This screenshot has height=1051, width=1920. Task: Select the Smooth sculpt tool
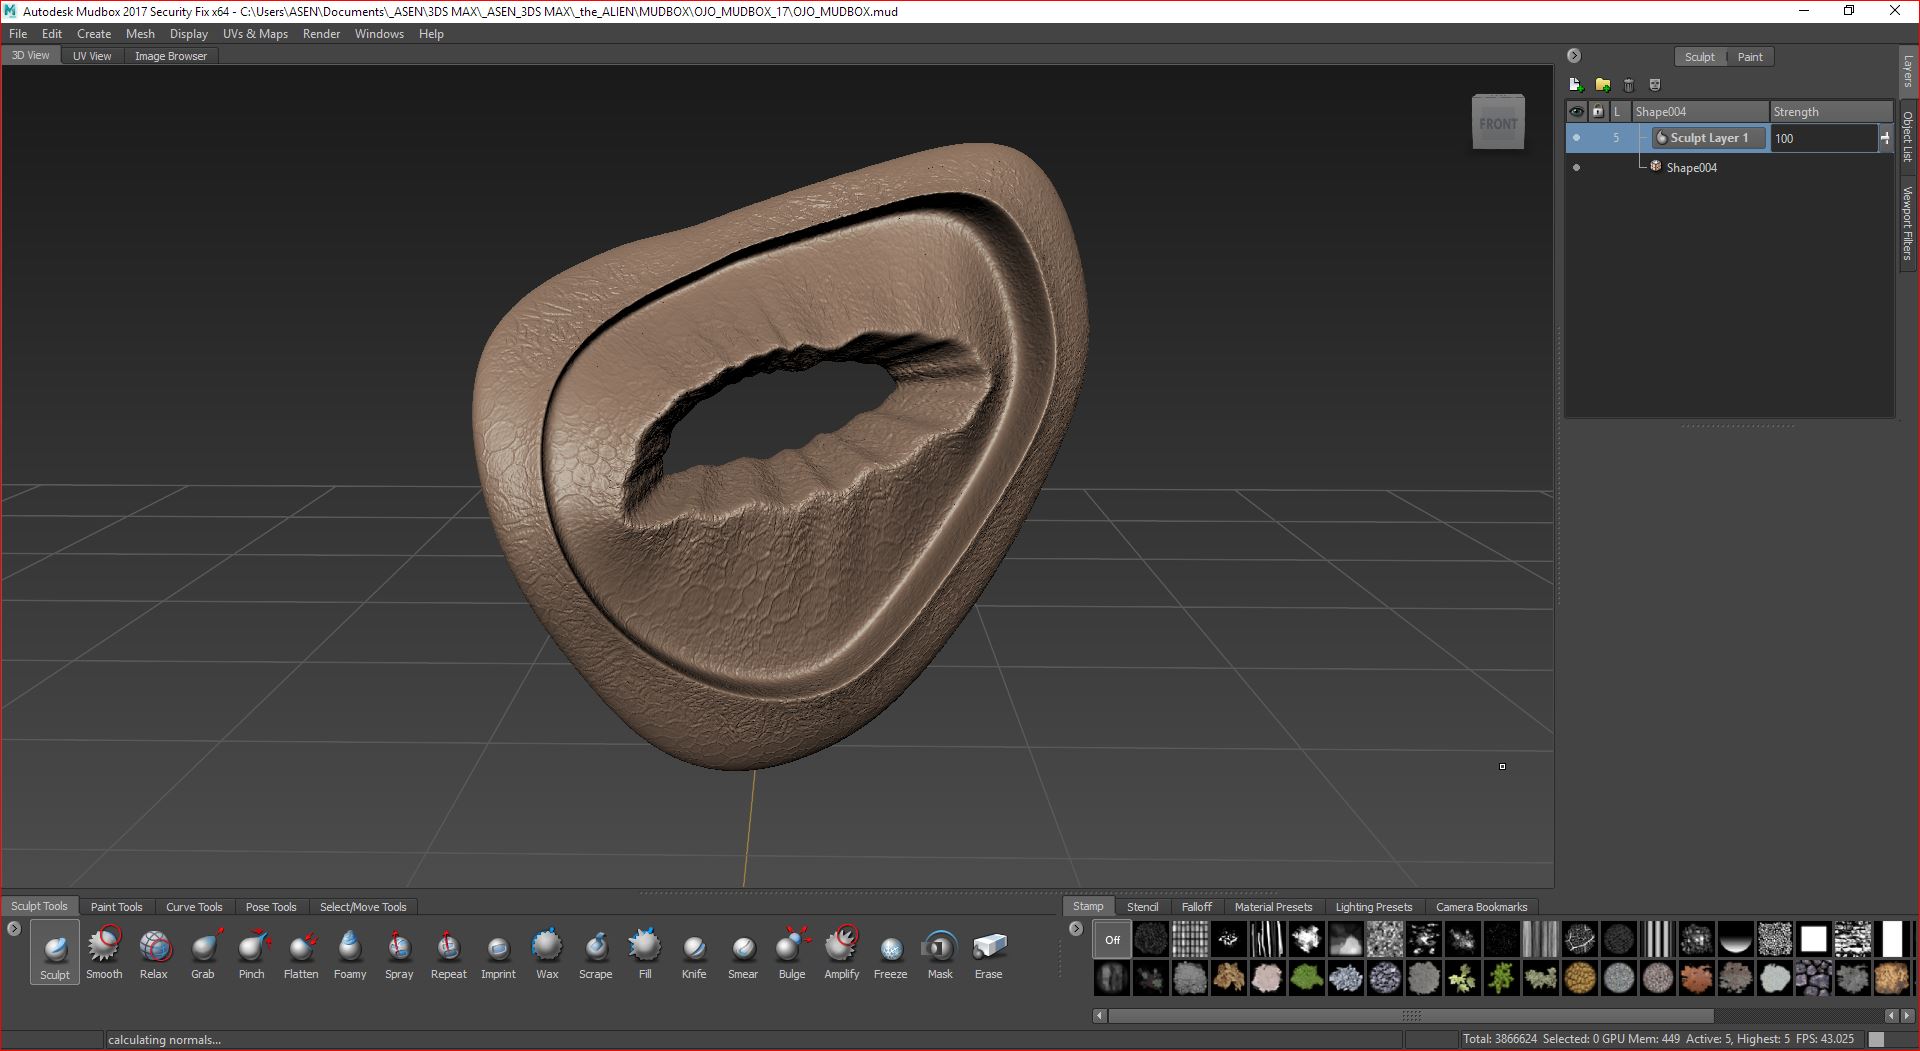click(x=104, y=948)
